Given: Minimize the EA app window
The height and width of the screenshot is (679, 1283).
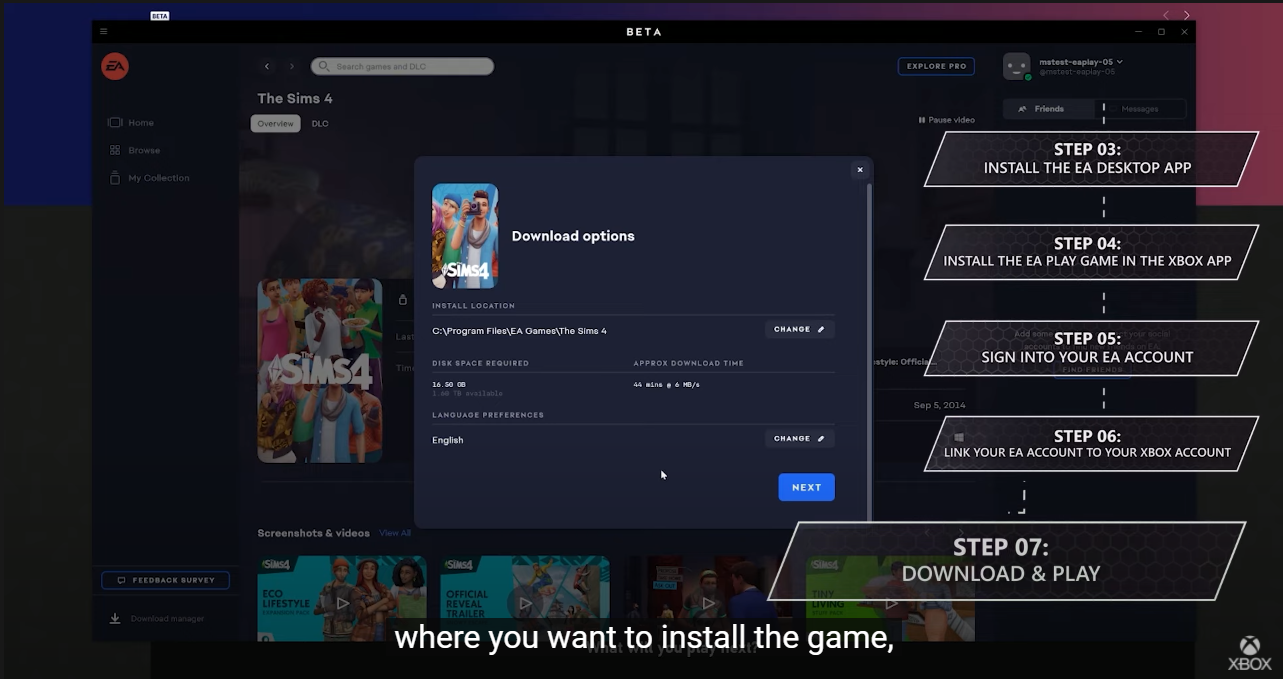Looking at the screenshot, I should (x=1137, y=32).
